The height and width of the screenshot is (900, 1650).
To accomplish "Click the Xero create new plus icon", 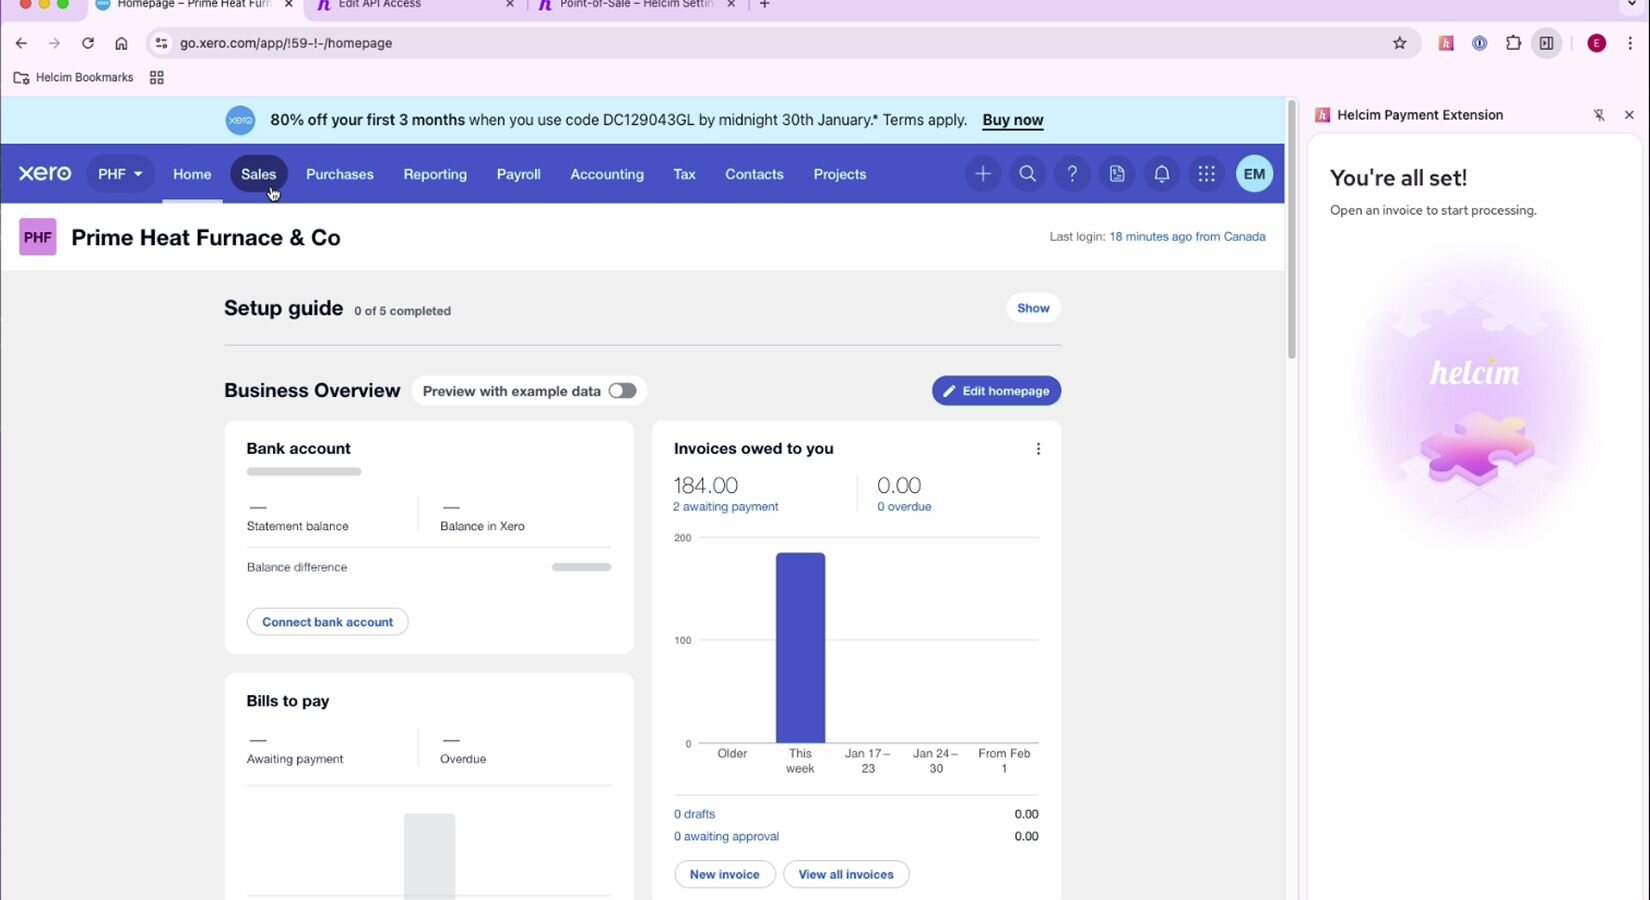I will tap(982, 174).
